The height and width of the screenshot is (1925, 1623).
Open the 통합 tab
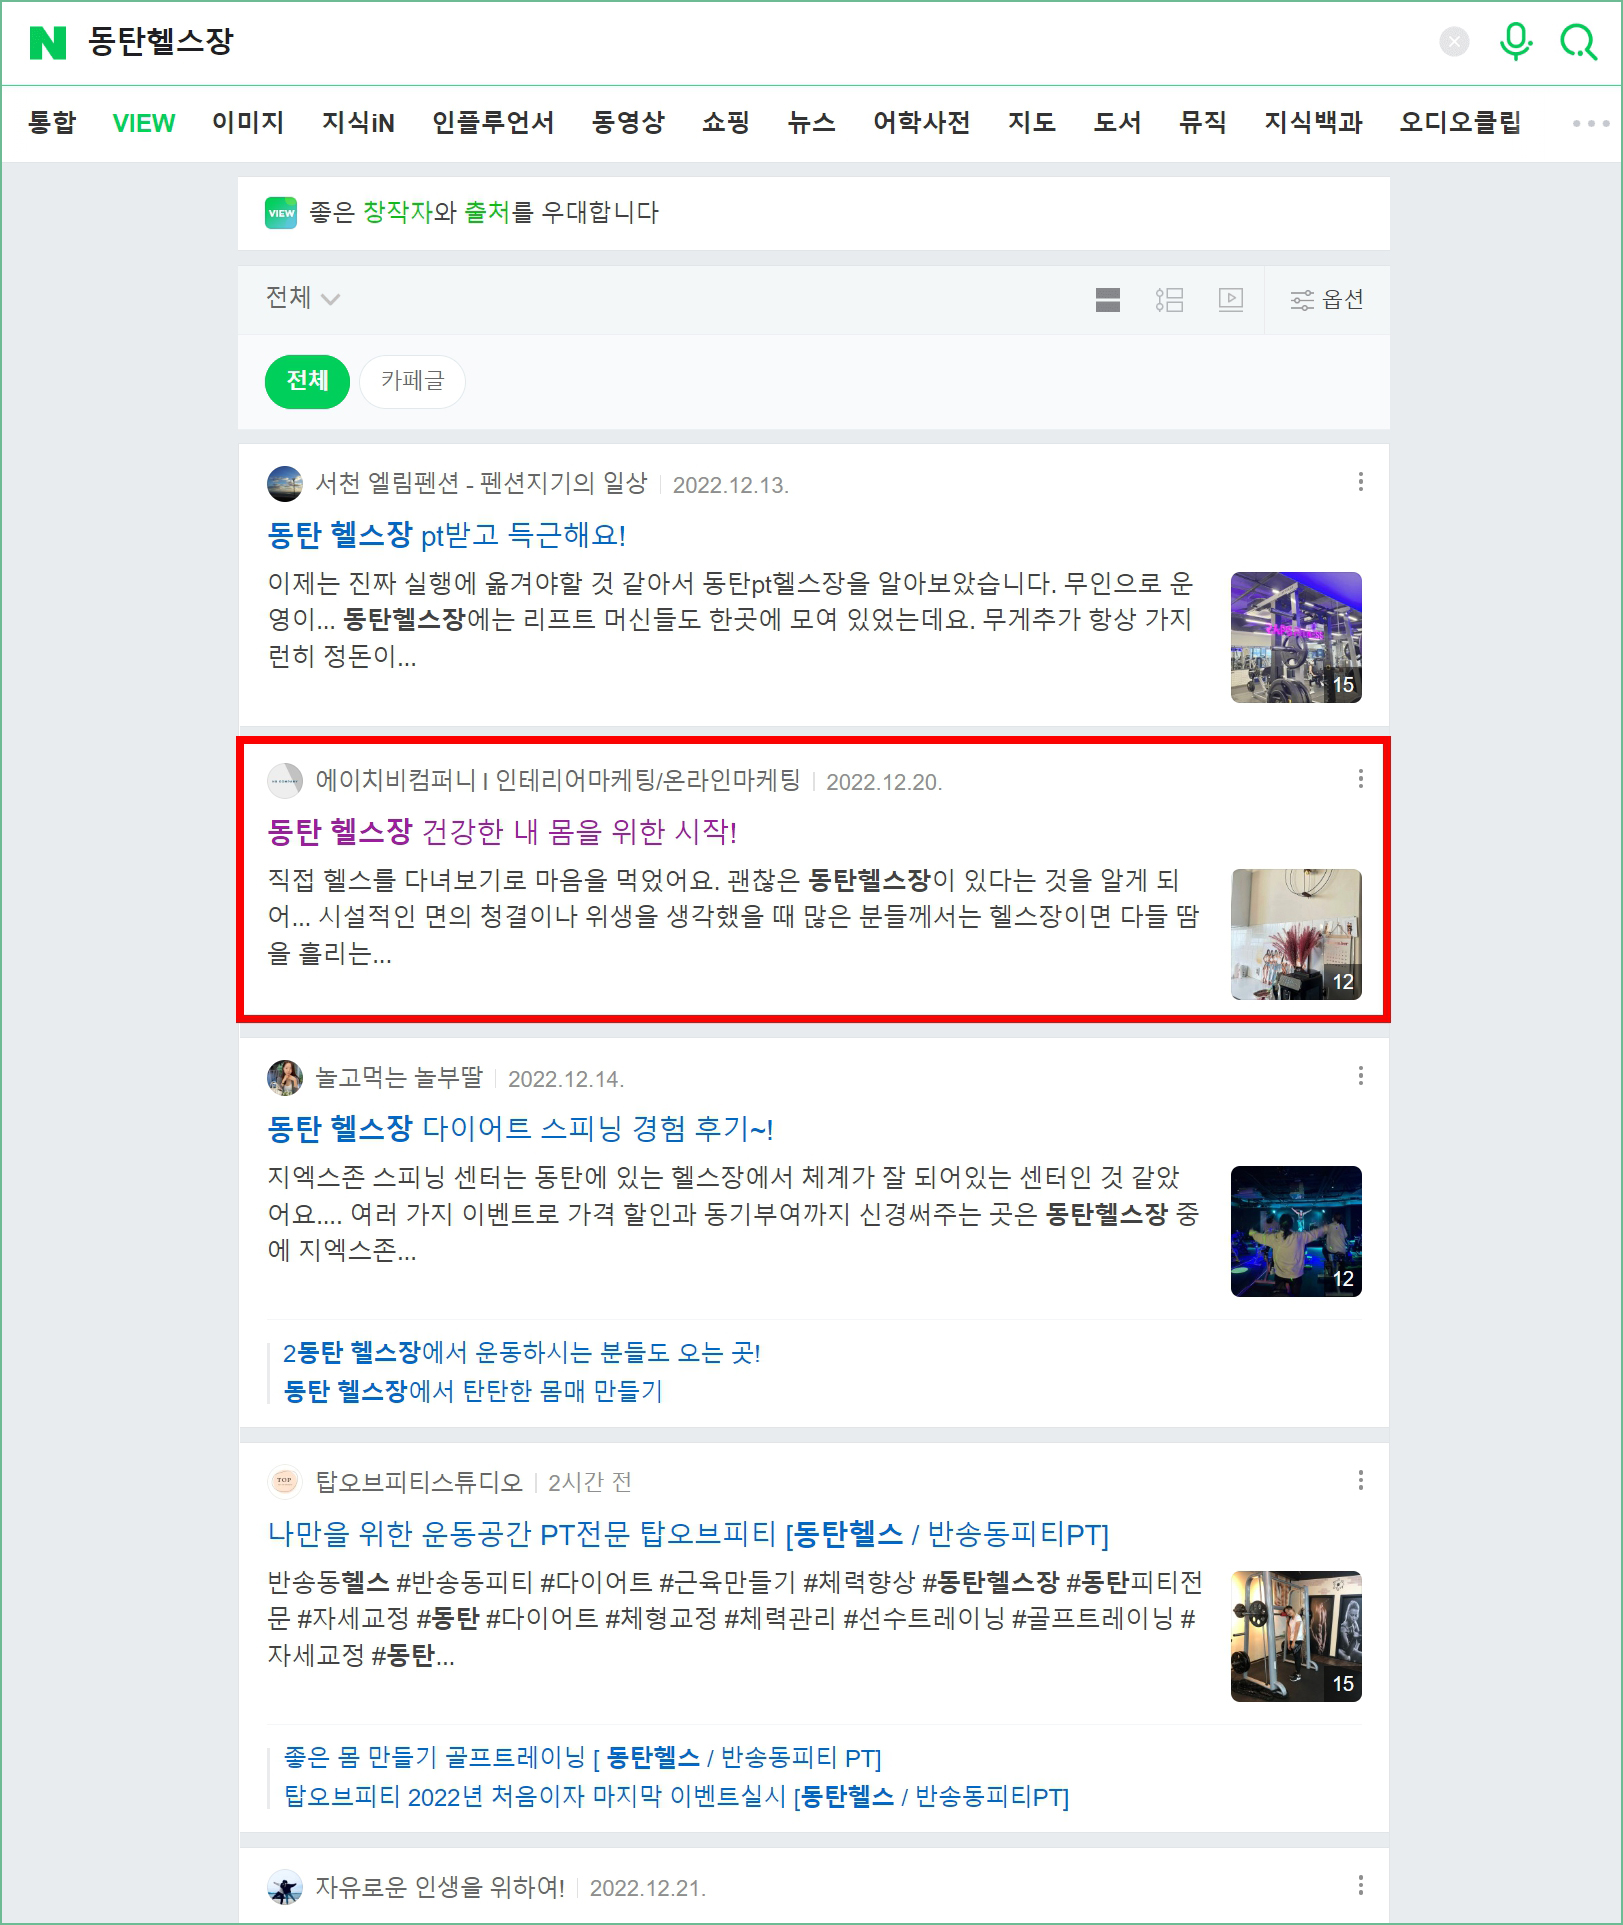pos(52,122)
